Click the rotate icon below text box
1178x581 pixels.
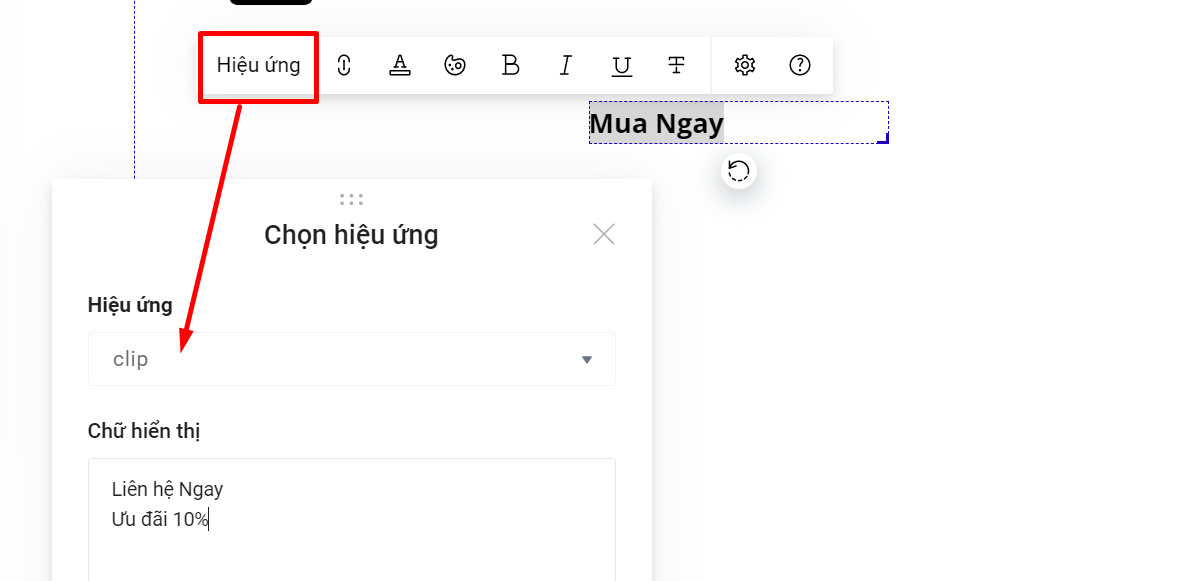click(739, 171)
